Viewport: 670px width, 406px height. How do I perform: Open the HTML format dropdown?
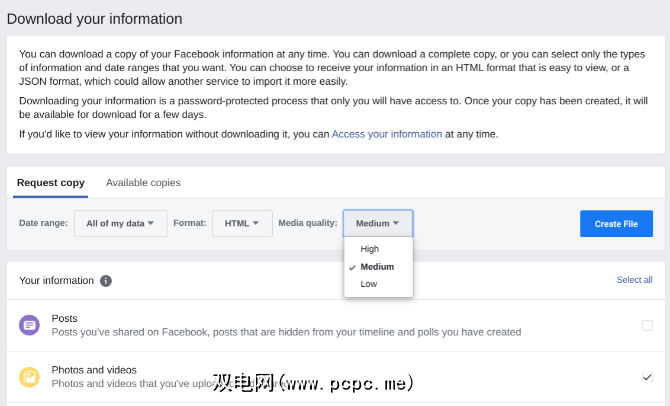(x=242, y=223)
